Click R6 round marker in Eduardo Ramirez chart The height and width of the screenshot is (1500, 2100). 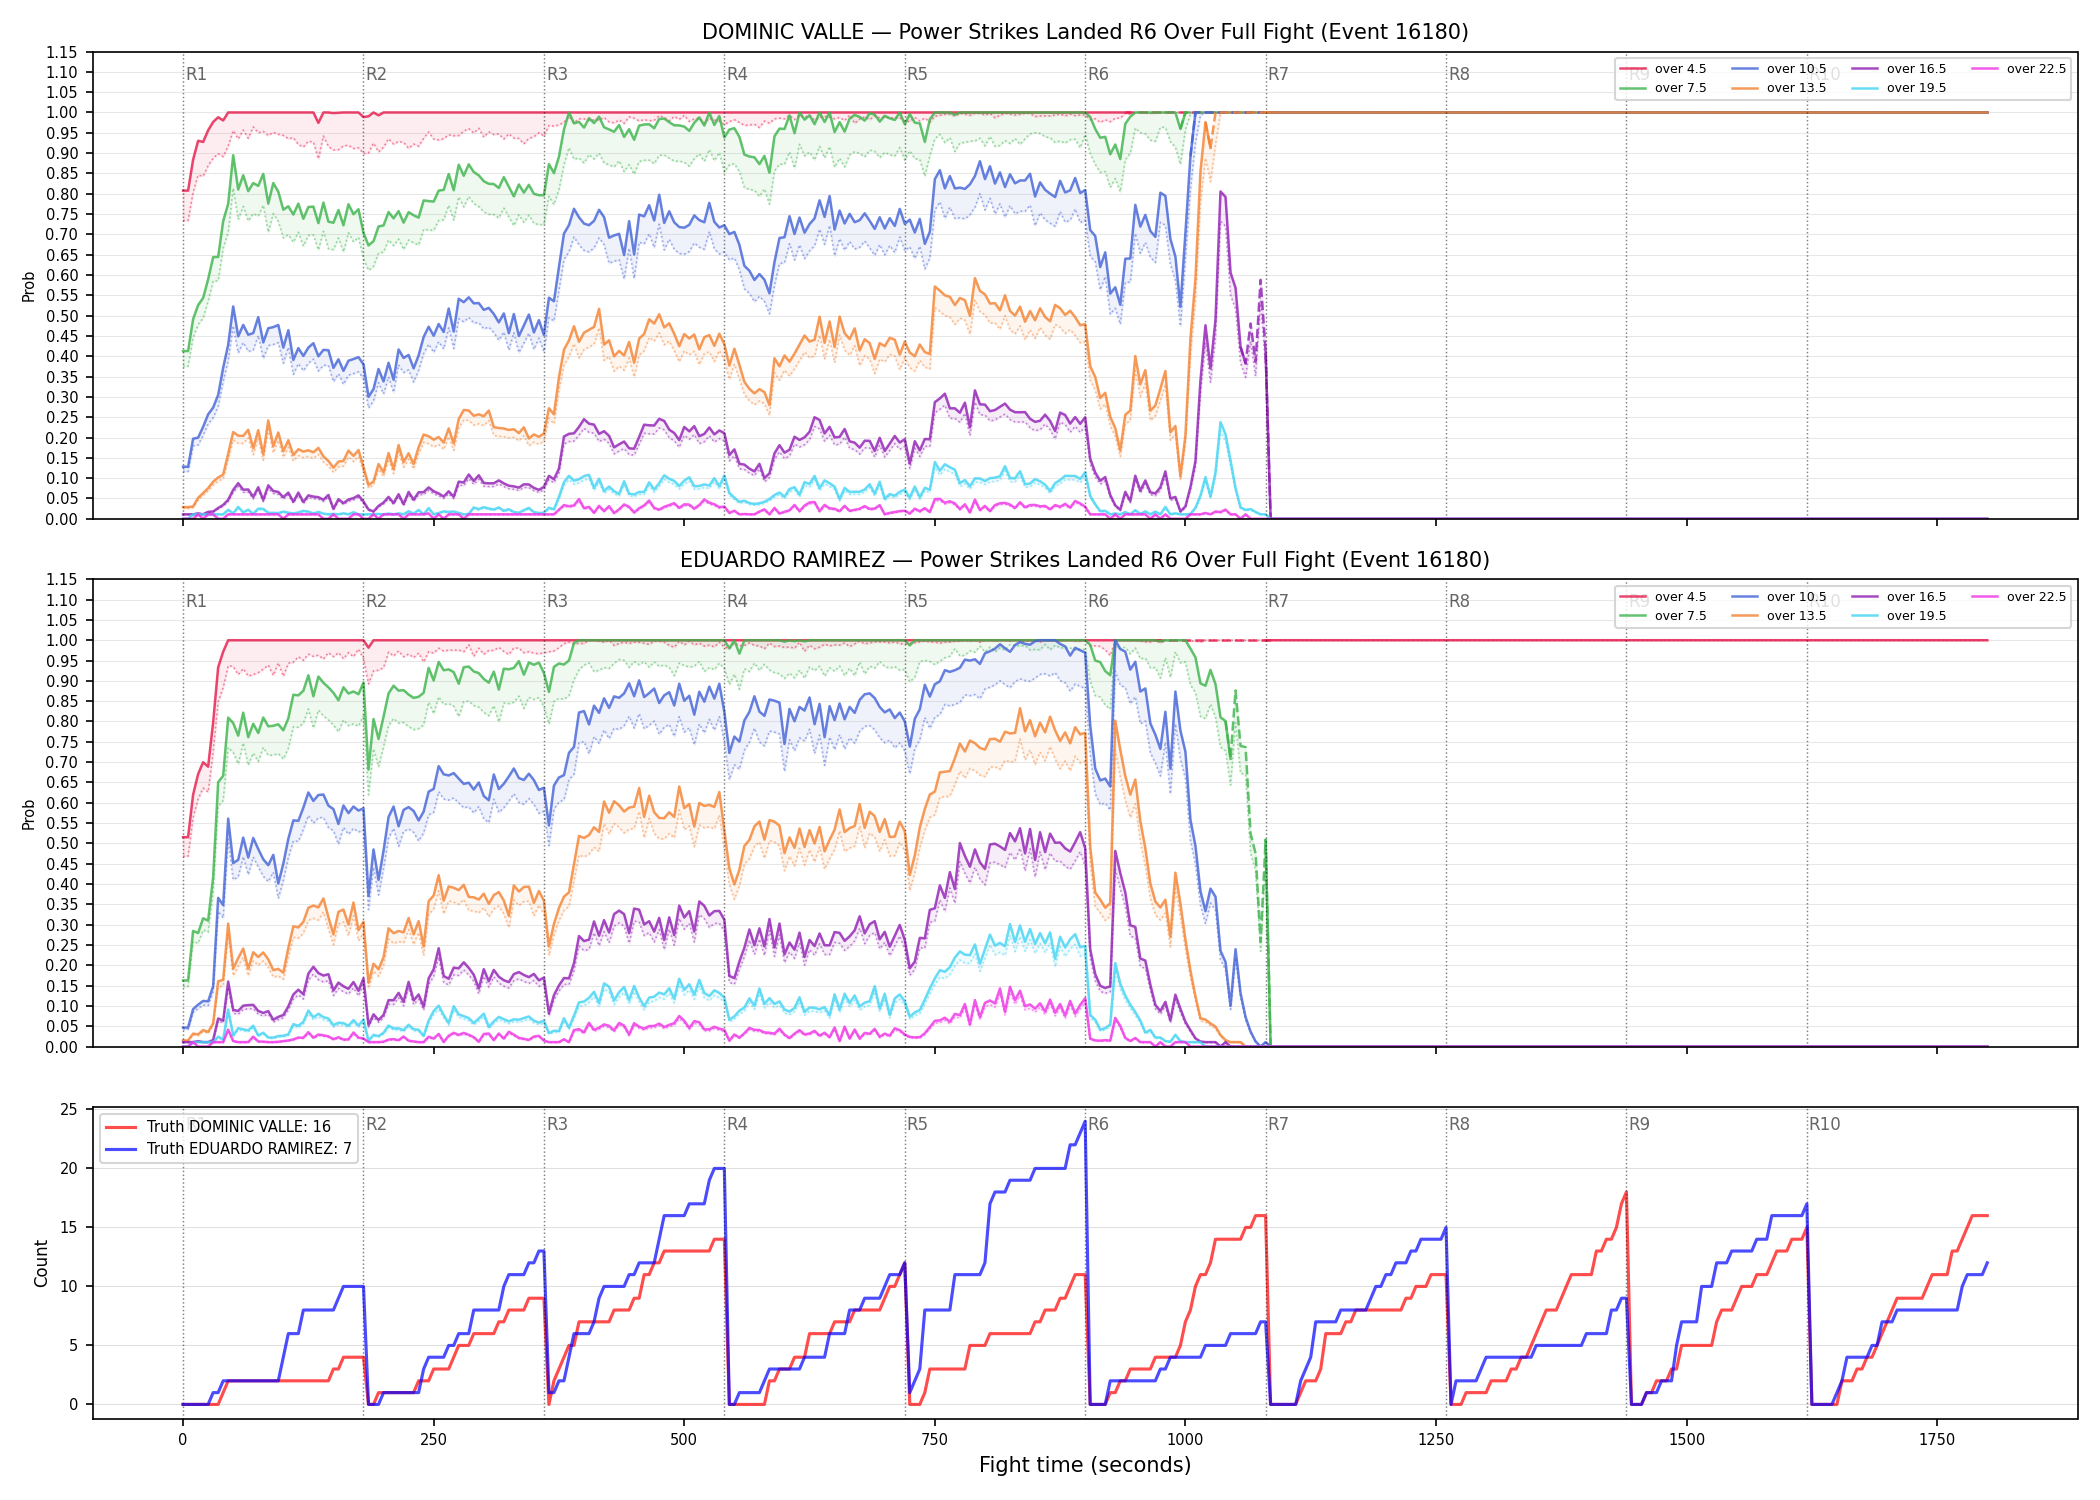pyautogui.click(x=1098, y=601)
